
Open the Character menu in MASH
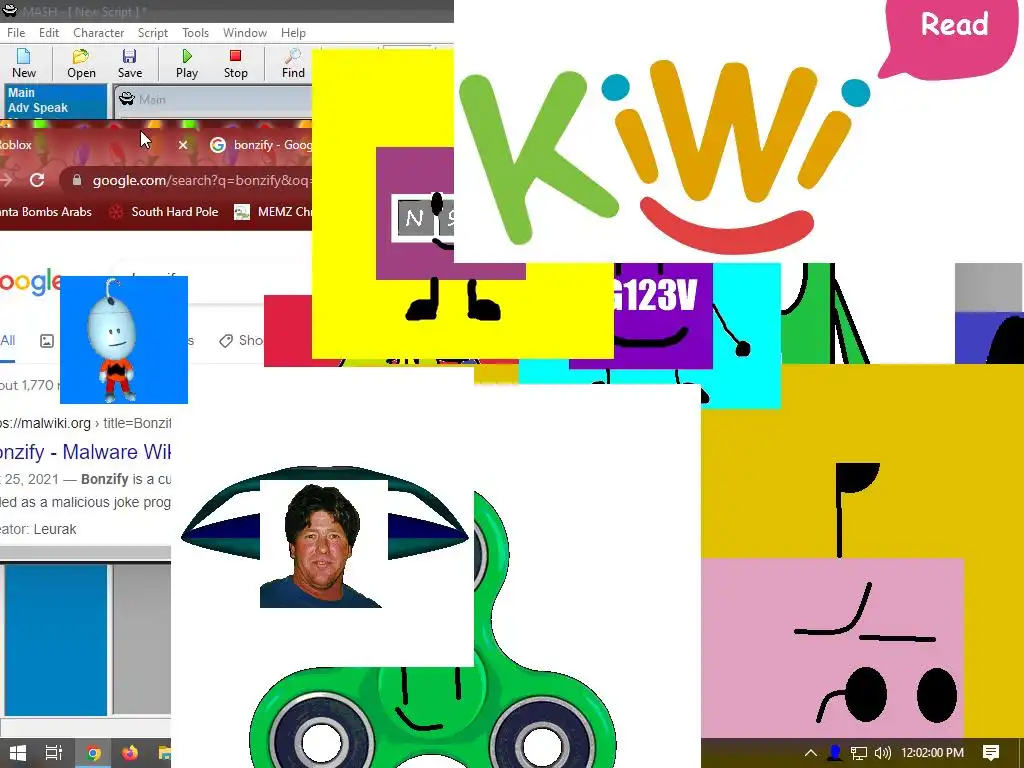(x=99, y=33)
